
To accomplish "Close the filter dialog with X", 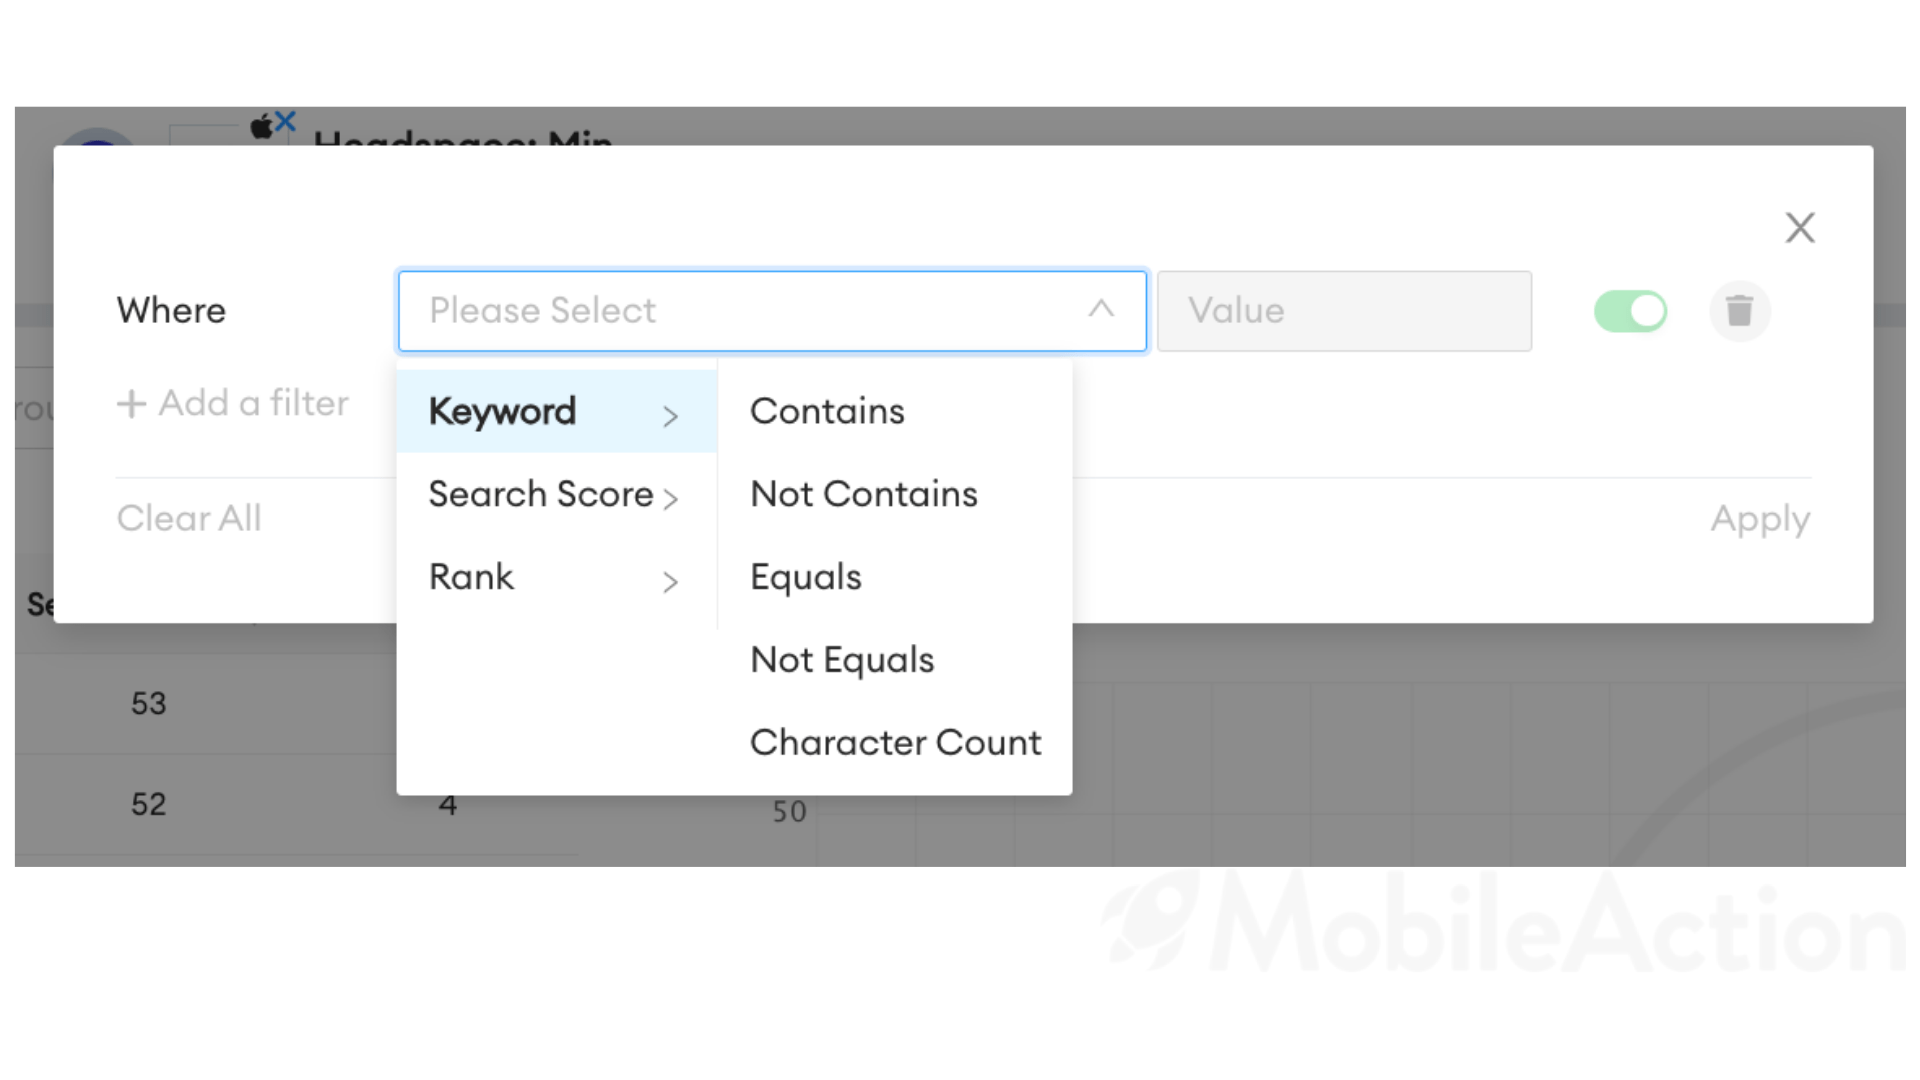I will pos(1800,228).
